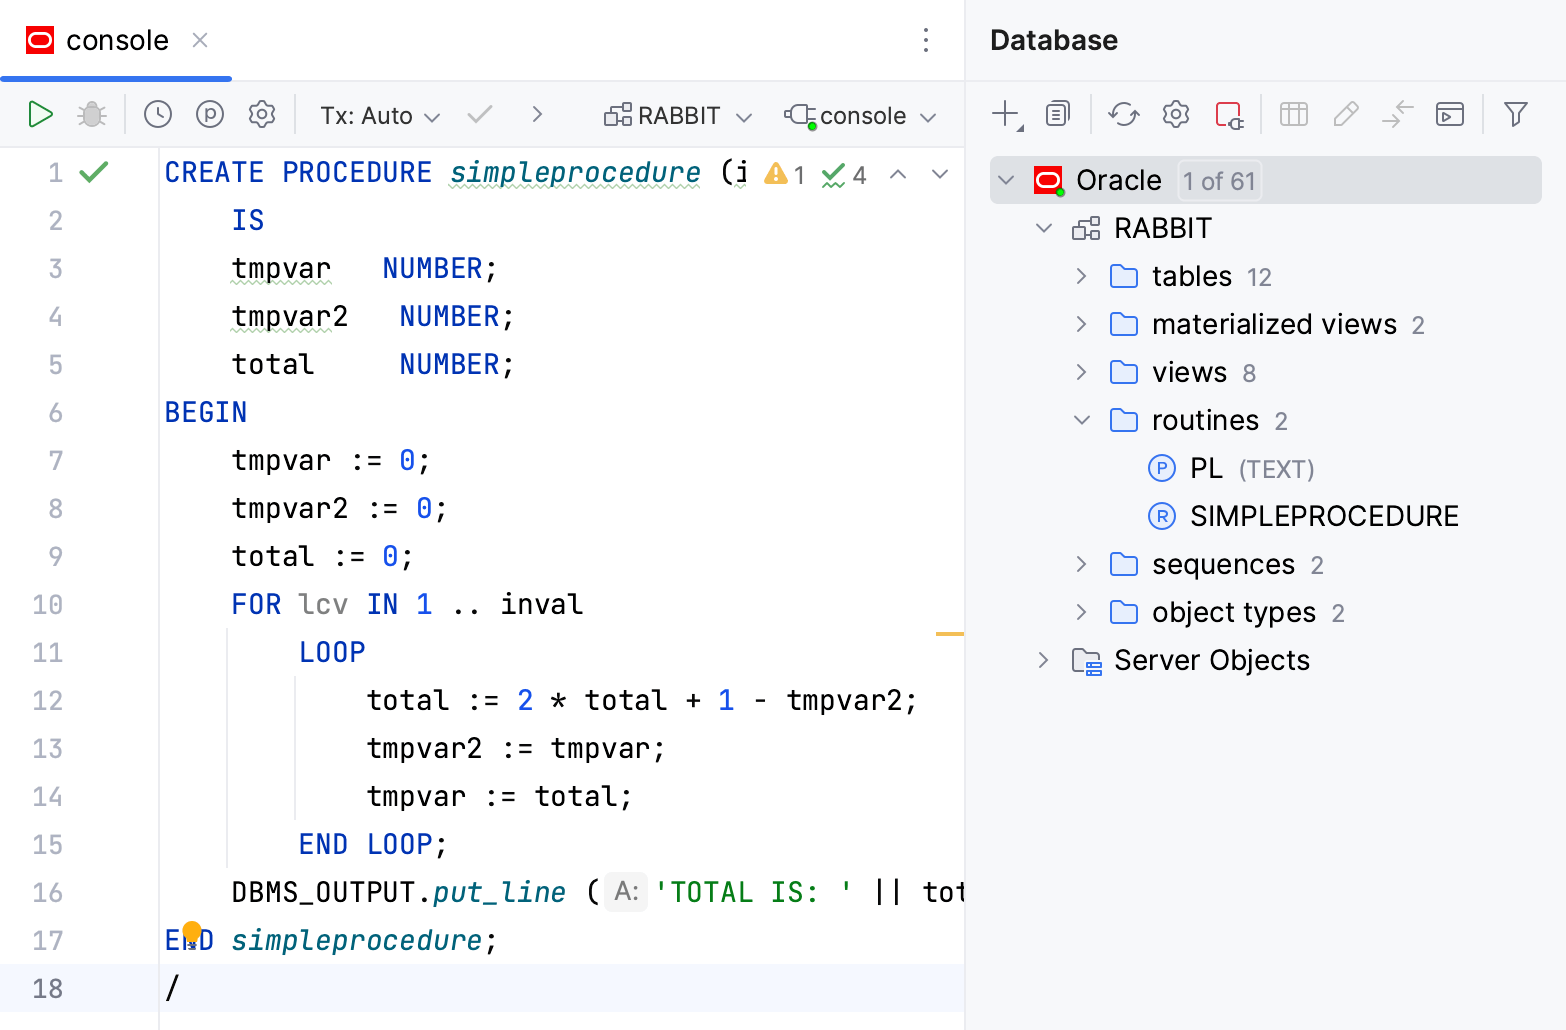Open console settings via the gear icon
The width and height of the screenshot is (1566, 1030).
261,114
